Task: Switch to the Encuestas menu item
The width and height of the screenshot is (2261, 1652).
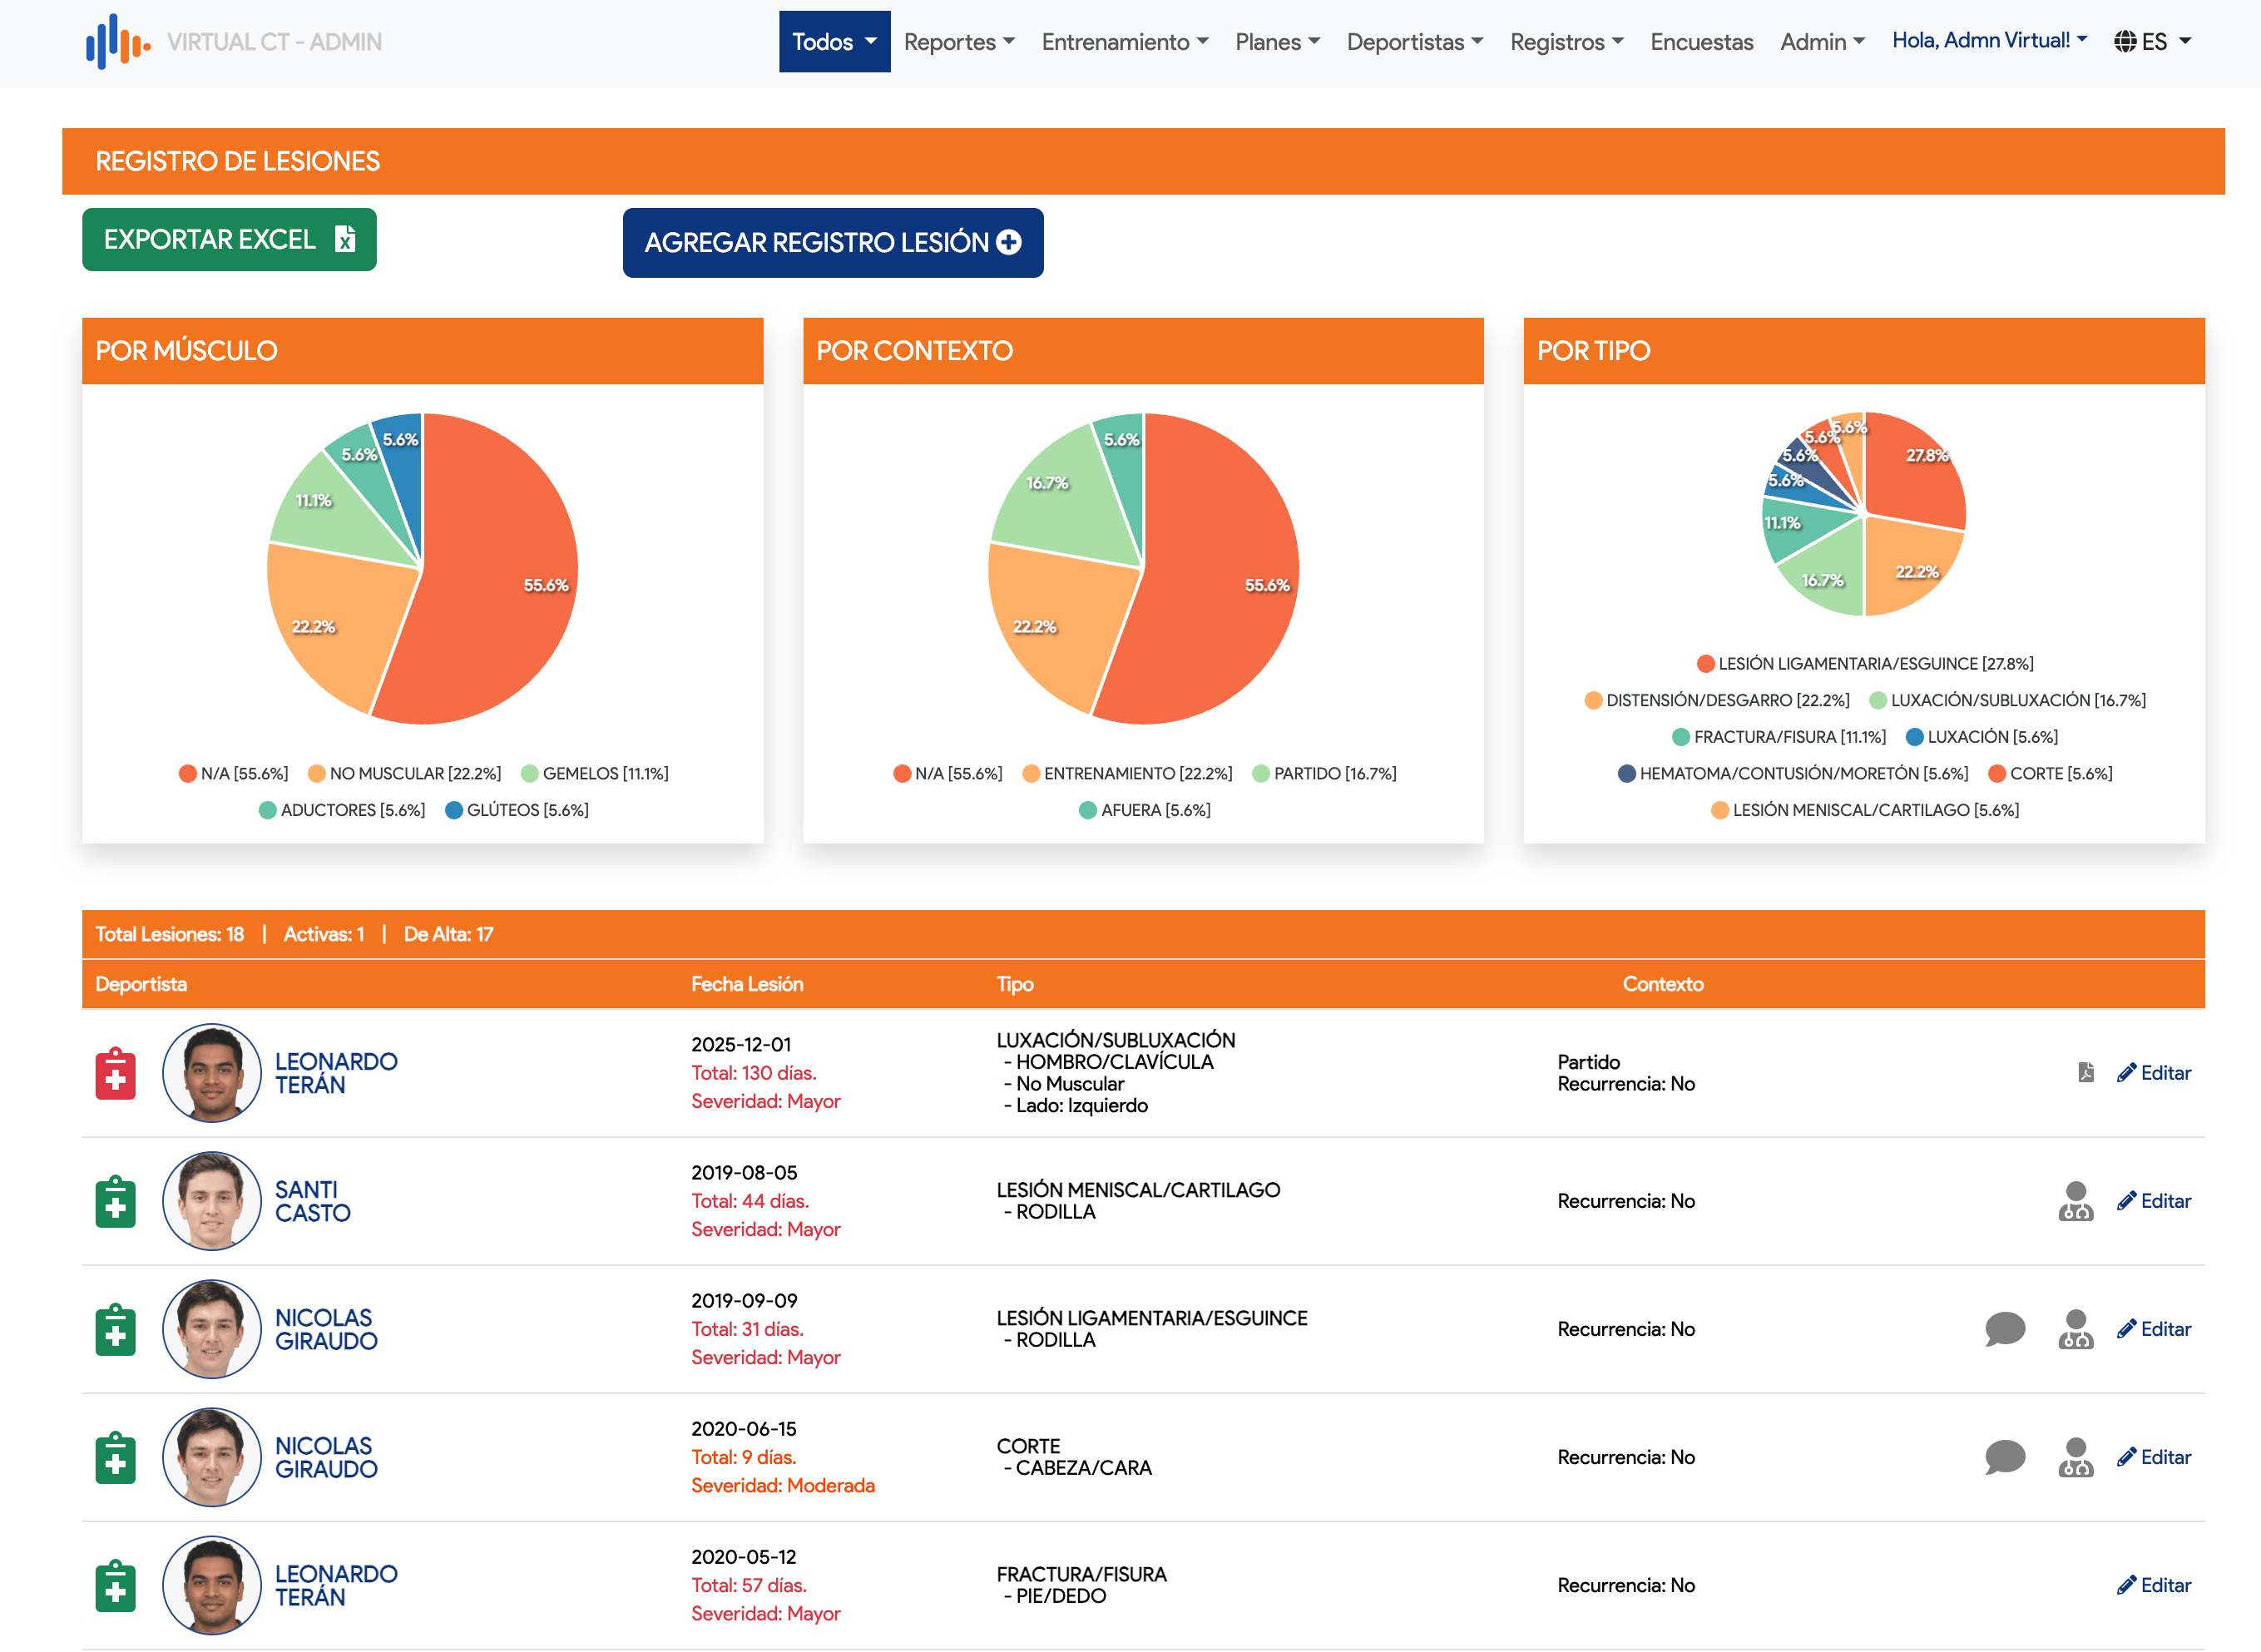Action: point(1701,42)
